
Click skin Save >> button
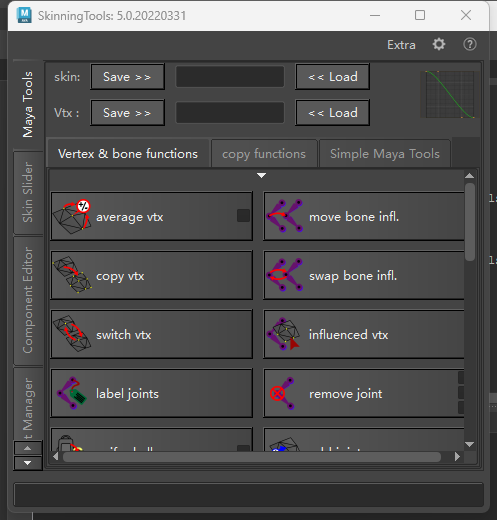tap(127, 77)
